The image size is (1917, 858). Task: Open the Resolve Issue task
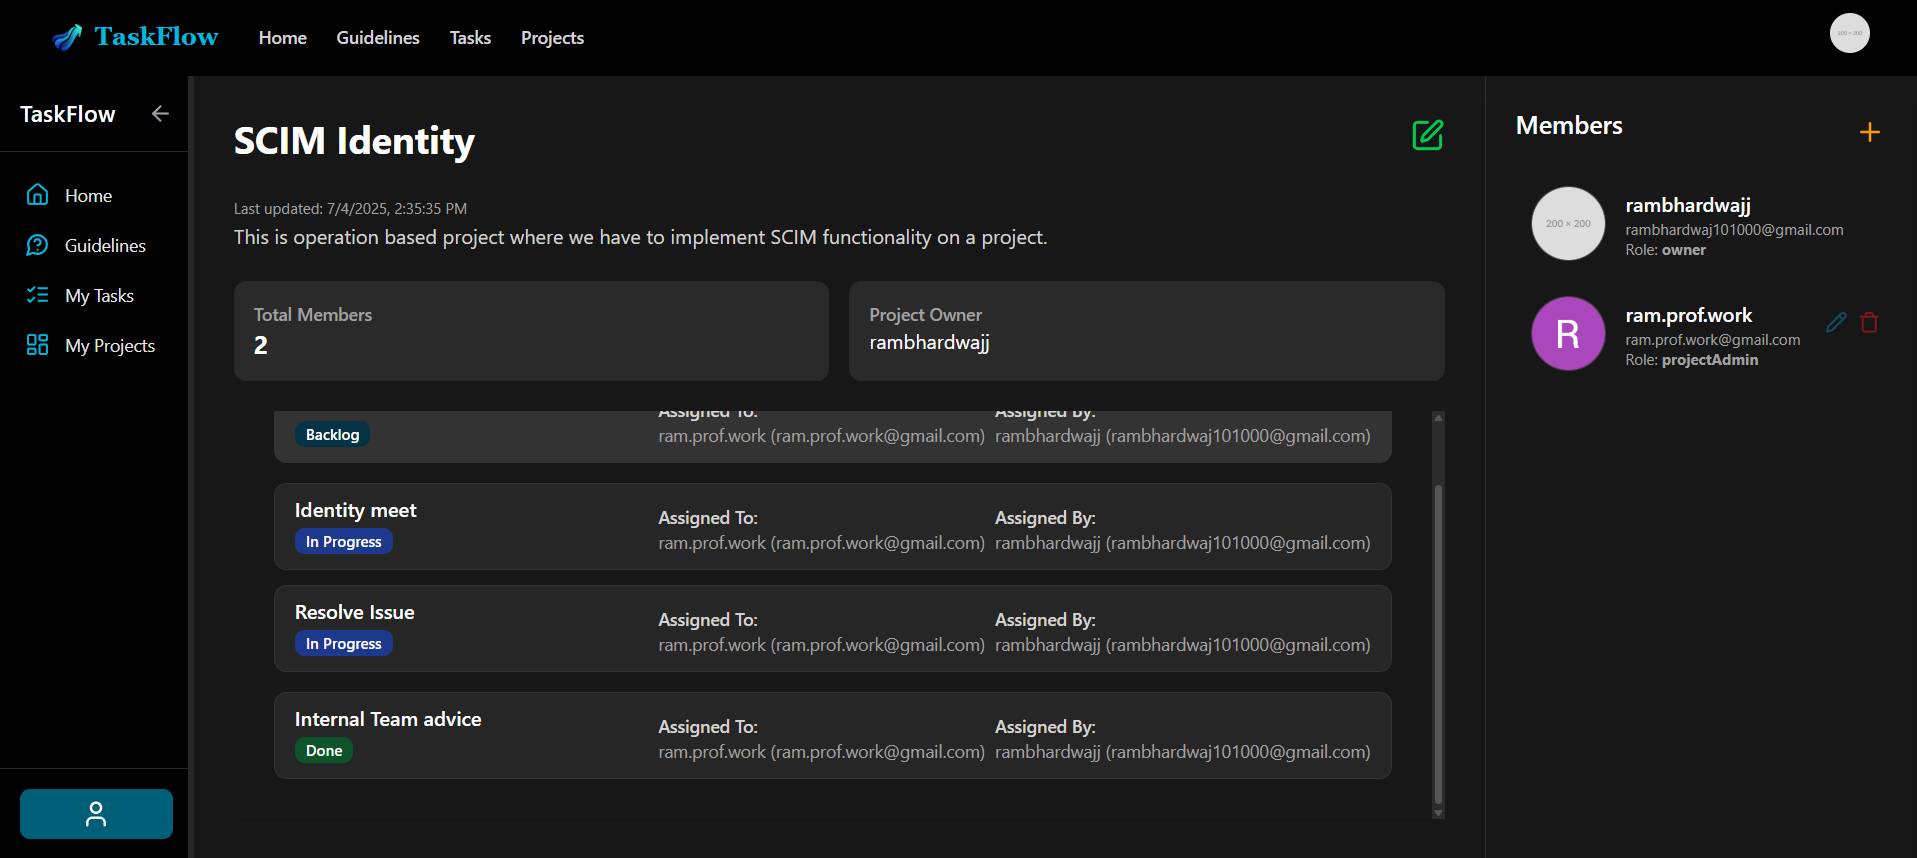(832, 629)
